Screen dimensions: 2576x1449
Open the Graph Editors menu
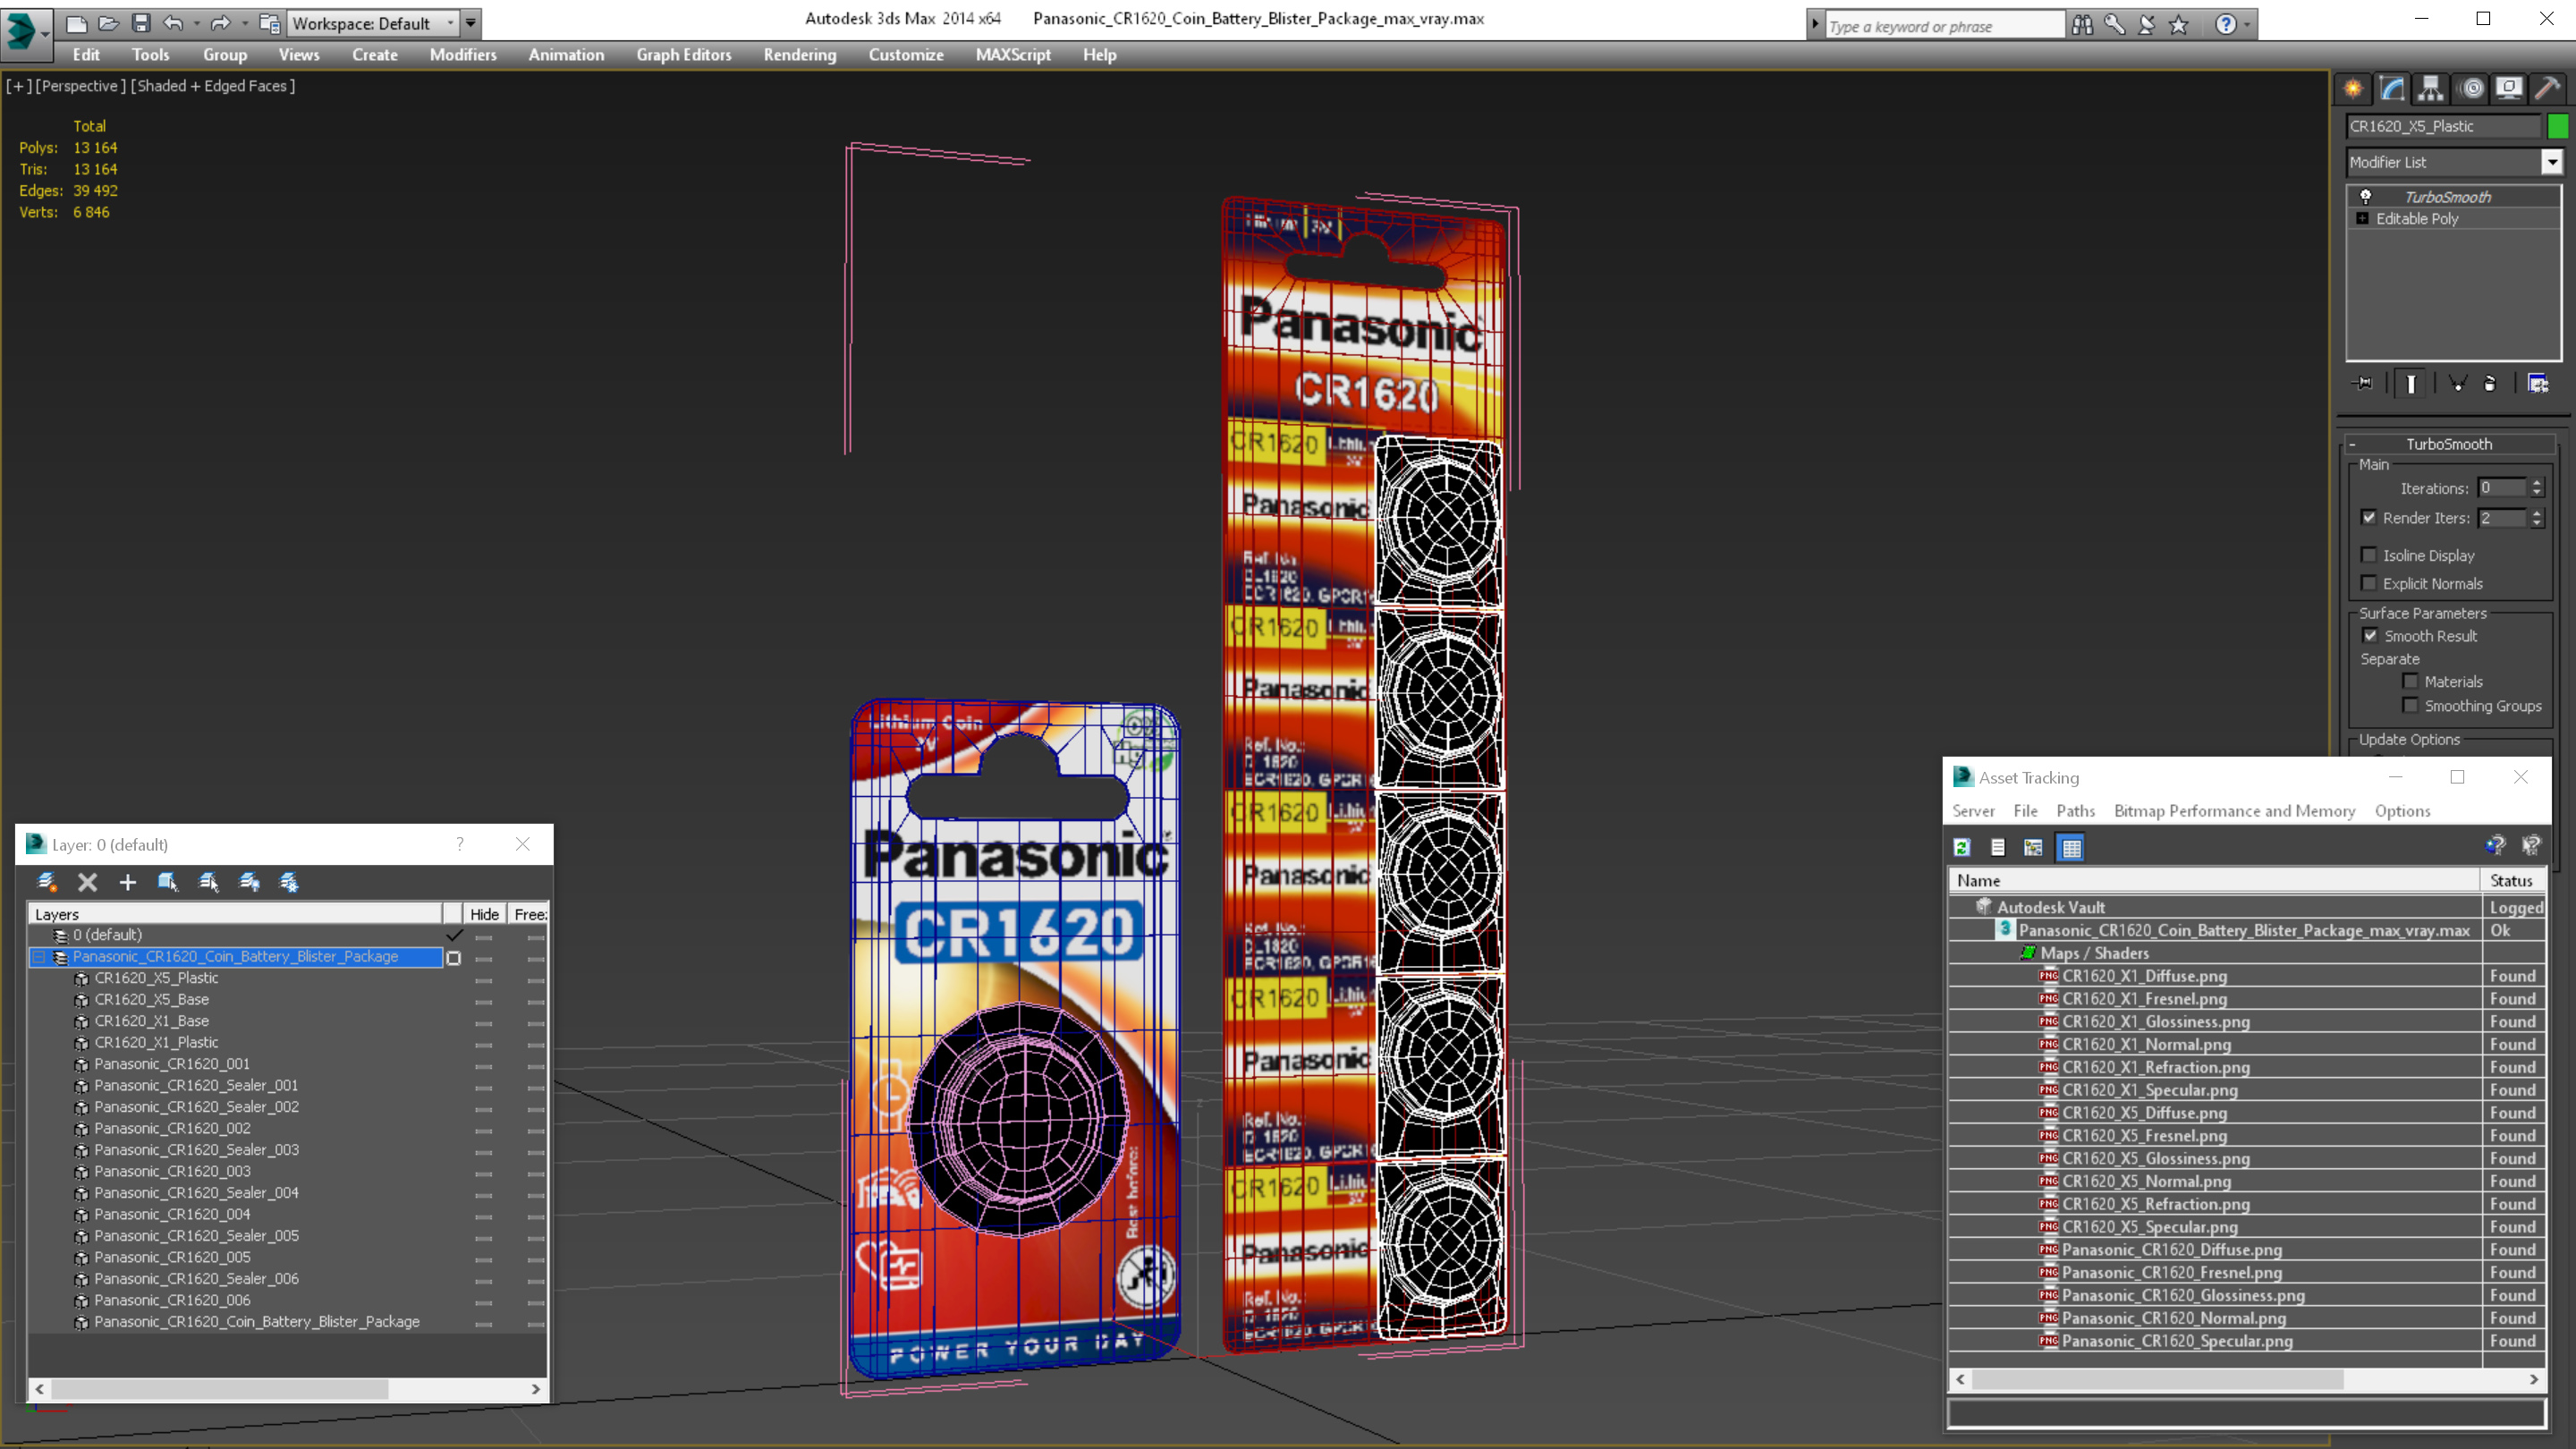(x=684, y=55)
